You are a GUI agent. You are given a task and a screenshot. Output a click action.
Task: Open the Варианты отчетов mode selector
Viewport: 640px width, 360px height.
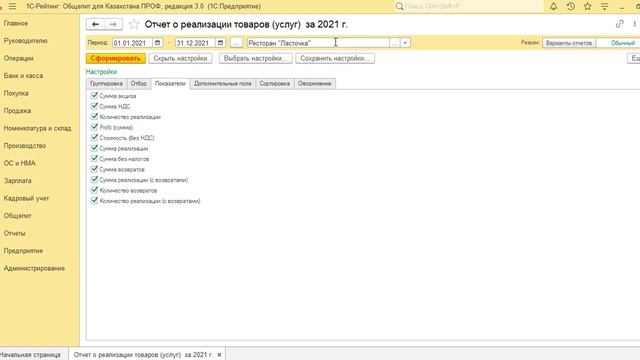569,42
